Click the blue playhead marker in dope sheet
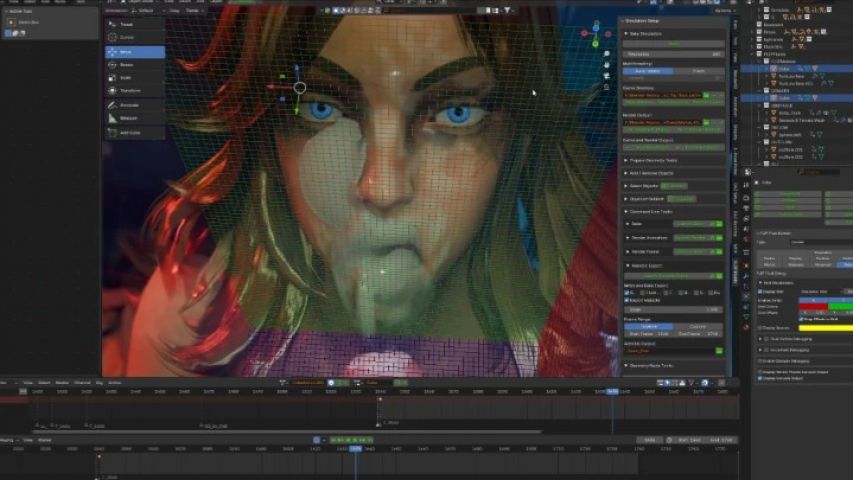Image resolution: width=853 pixels, height=480 pixels. [613, 391]
